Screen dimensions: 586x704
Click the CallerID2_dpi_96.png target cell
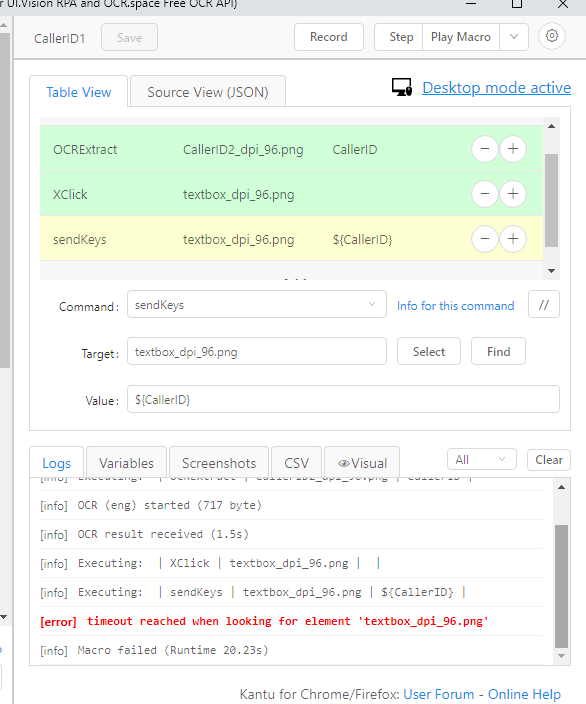click(243, 150)
